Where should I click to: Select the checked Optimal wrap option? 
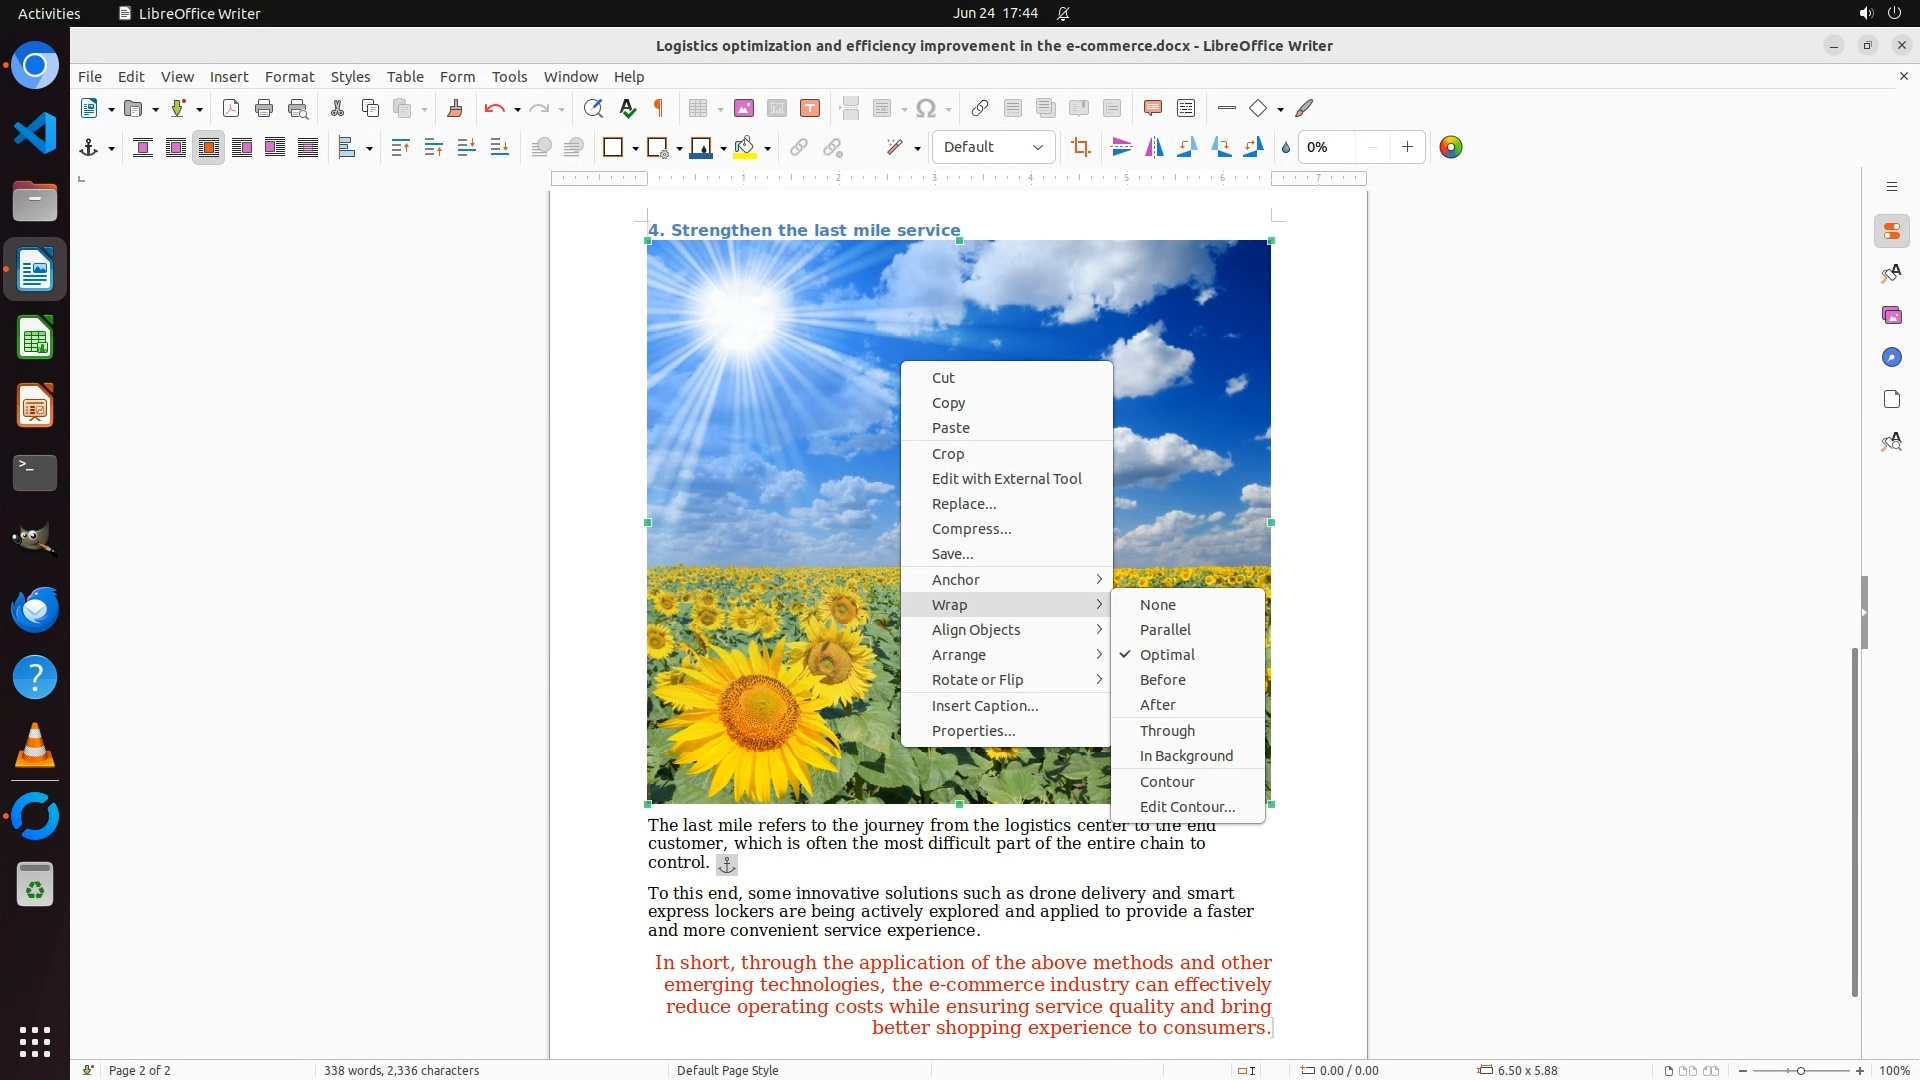point(1167,655)
